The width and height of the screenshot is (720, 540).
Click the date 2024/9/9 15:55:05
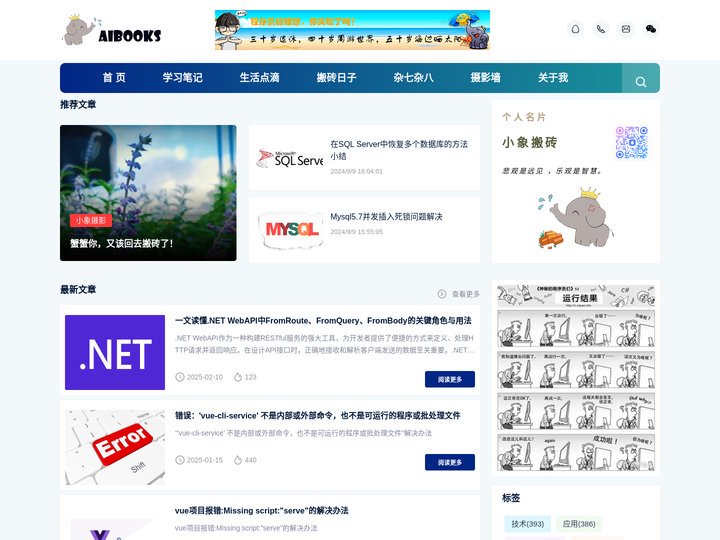(x=356, y=232)
